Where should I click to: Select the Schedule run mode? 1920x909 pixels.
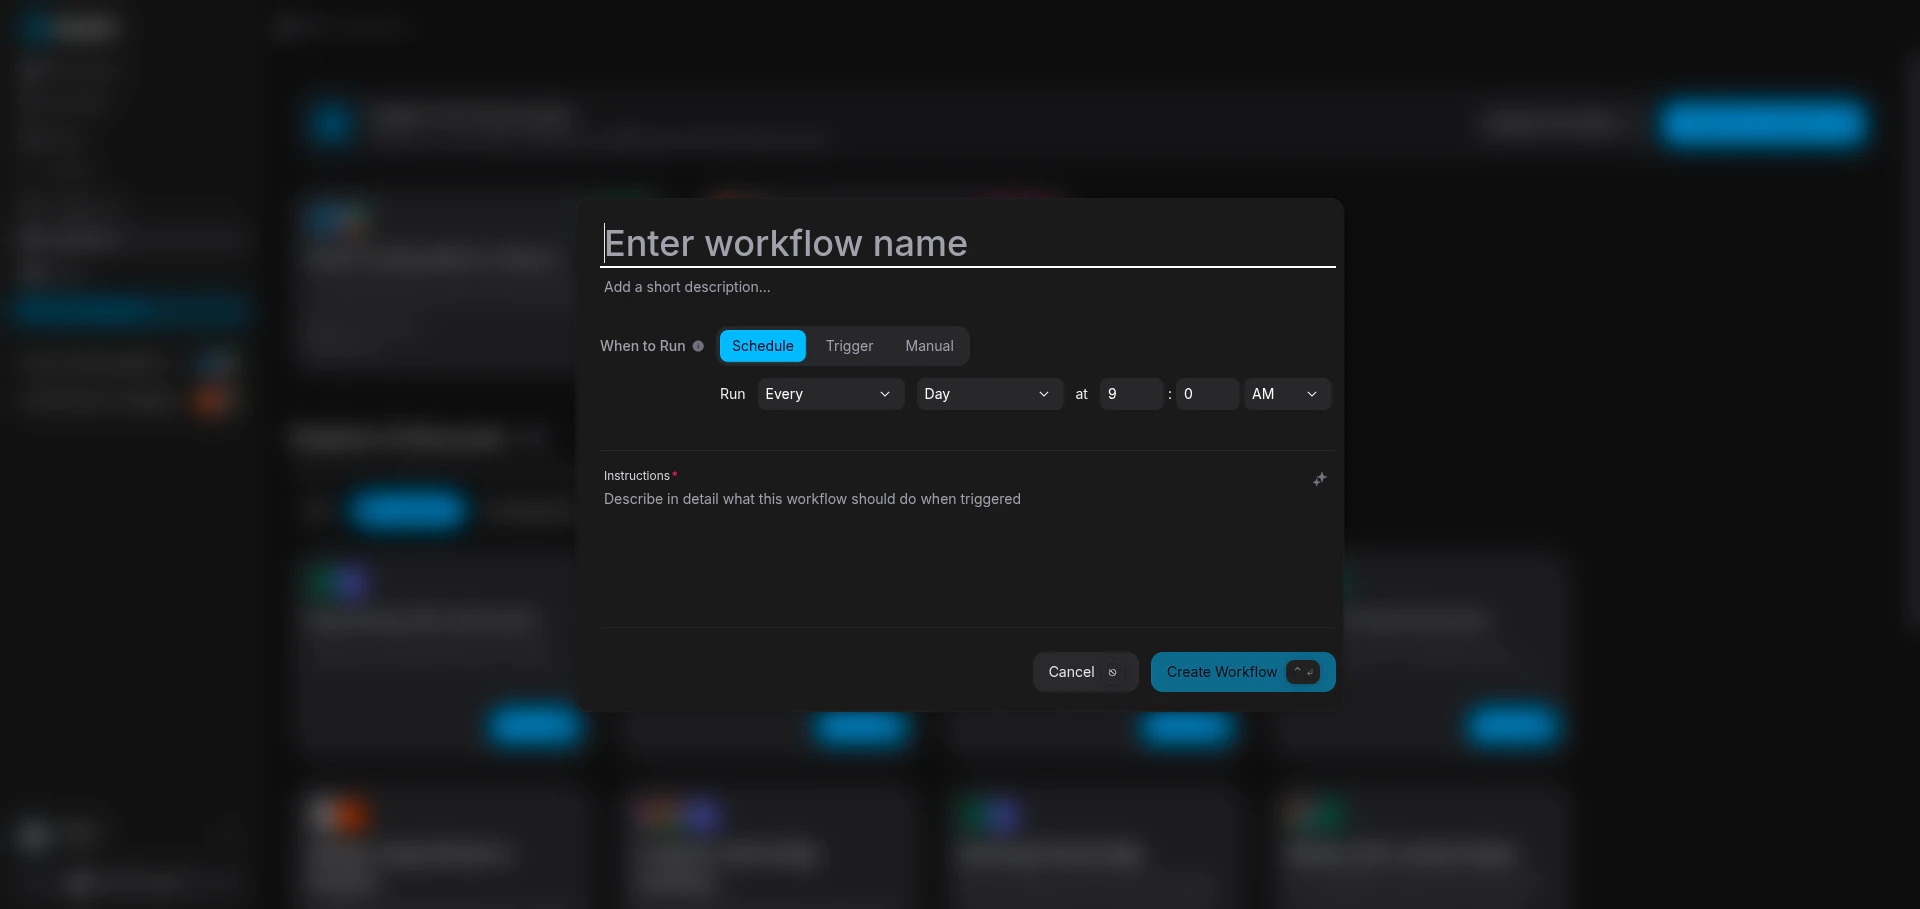click(762, 346)
